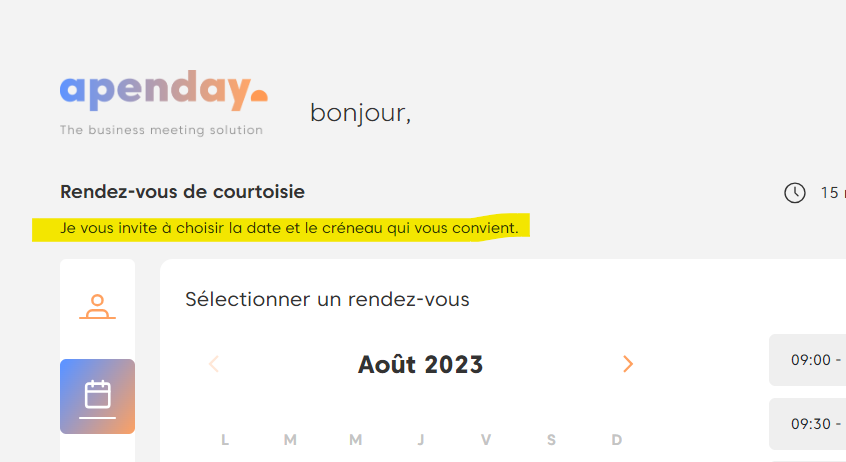Screen dimensions: 846x462
Task: Advance to next month after Août 2023
Action: point(628,364)
